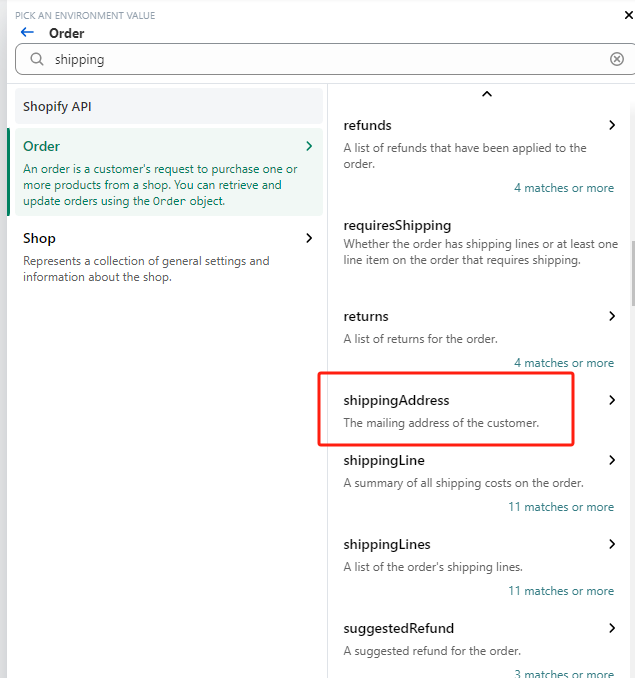
Task: Expand the shippingLines chevron
Action: click(x=612, y=544)
